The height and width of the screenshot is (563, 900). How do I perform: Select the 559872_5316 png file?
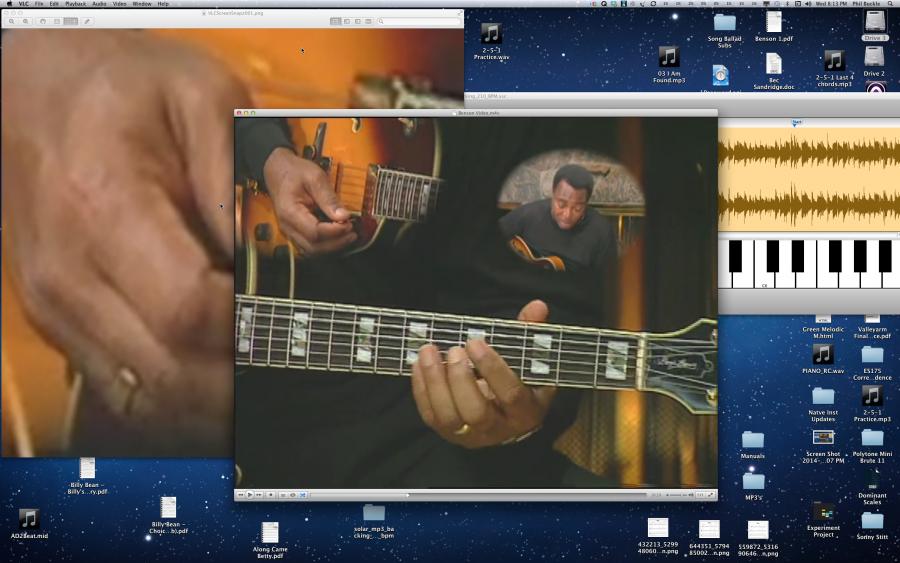[758, 539]
